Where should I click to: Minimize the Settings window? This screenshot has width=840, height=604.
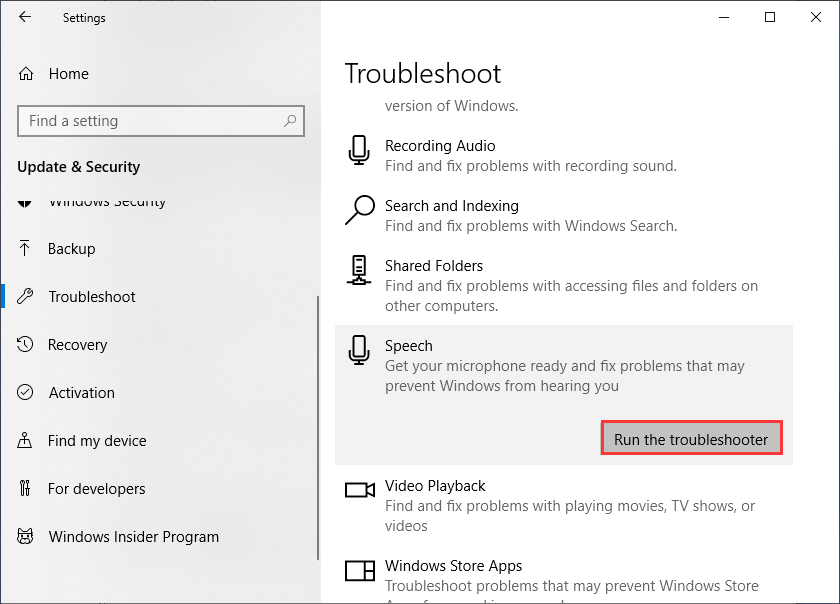pos(724,17)
